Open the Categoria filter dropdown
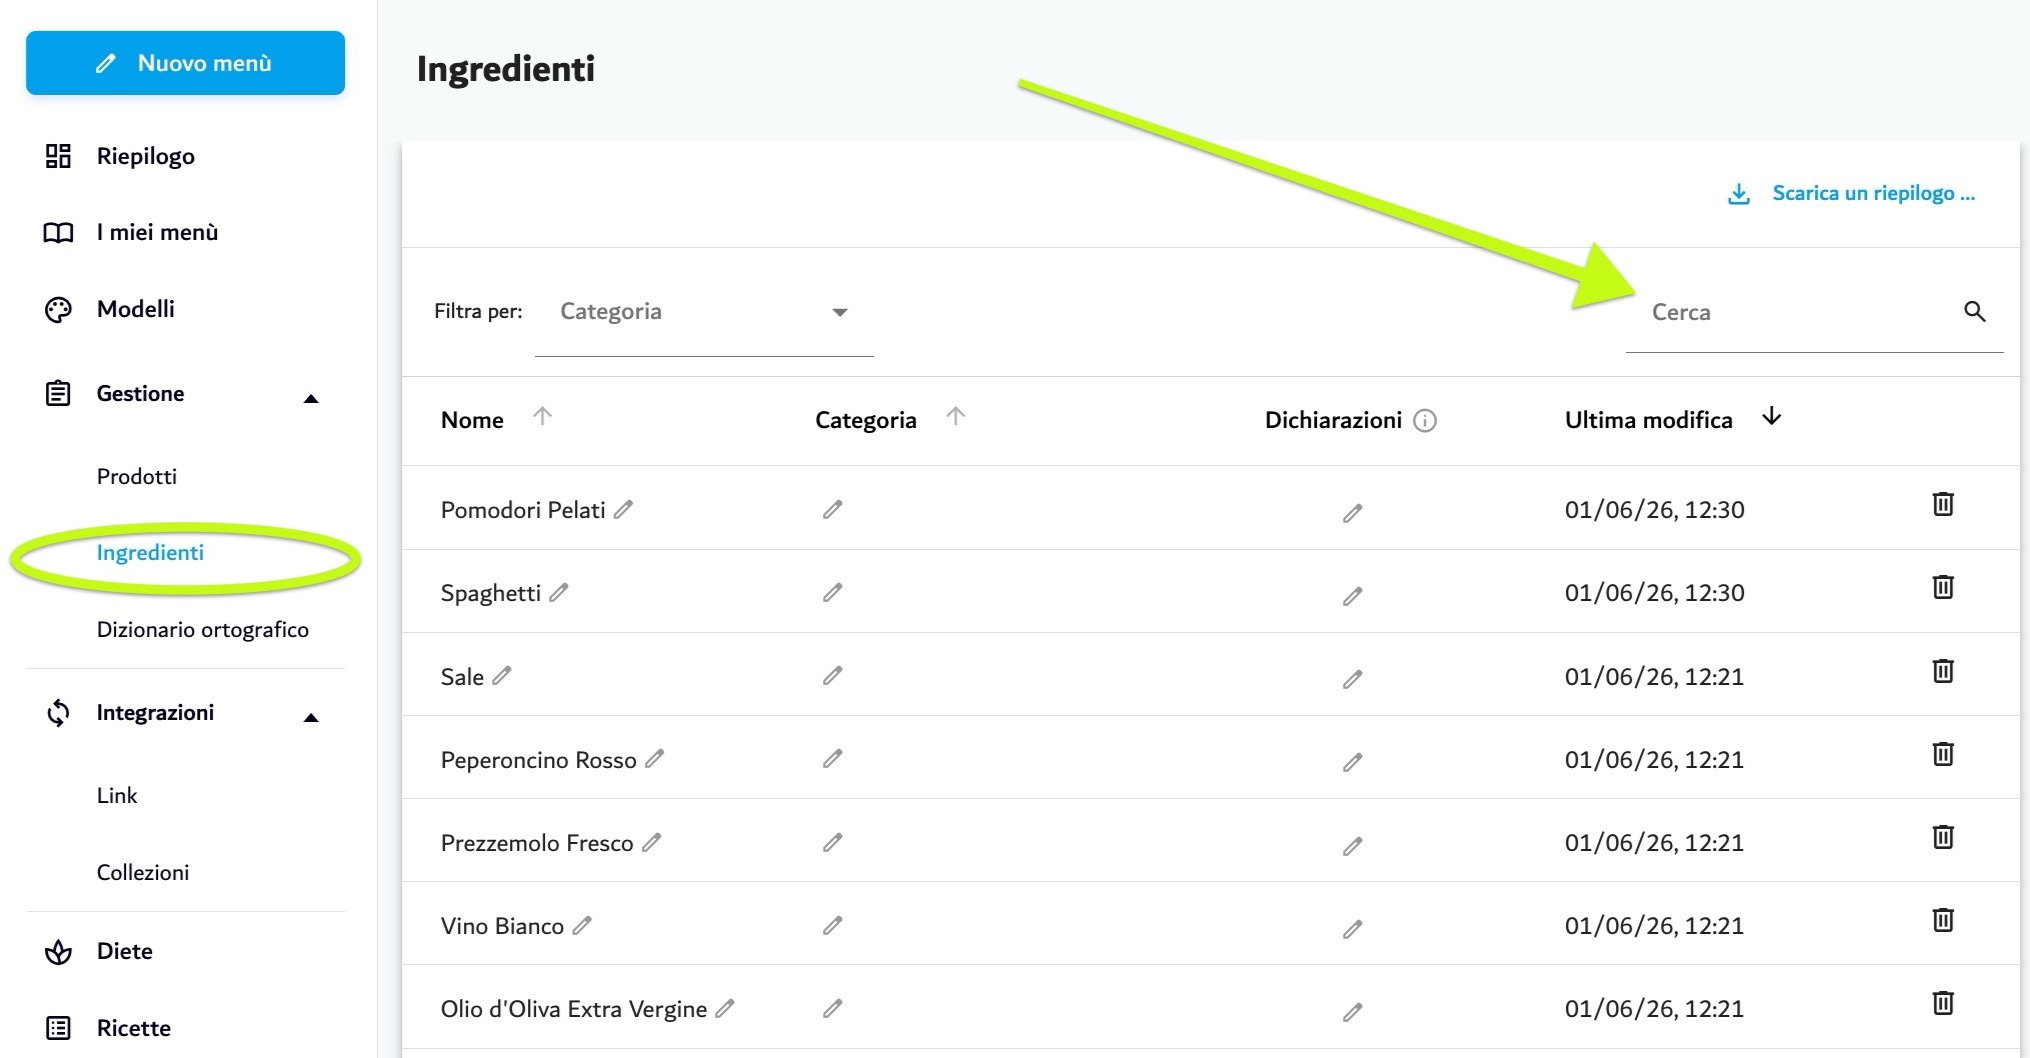This screenshot has height=1058, width=2030. coord(704,312)
